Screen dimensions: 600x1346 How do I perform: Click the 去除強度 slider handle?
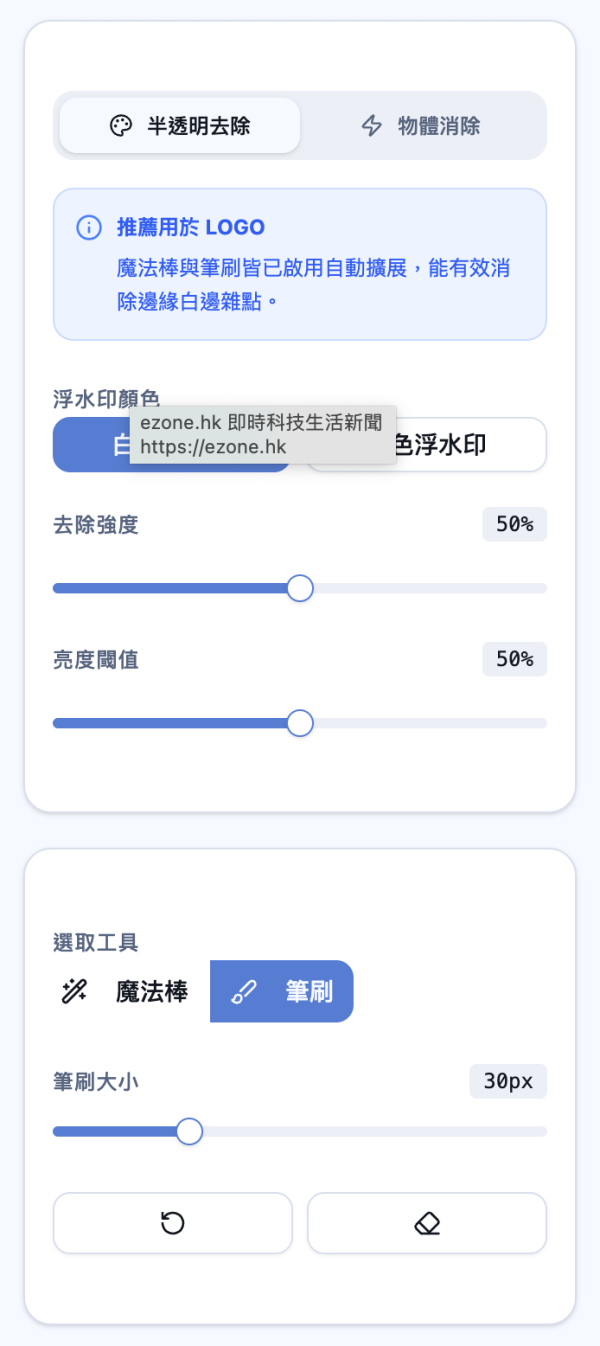click(299, 589)
